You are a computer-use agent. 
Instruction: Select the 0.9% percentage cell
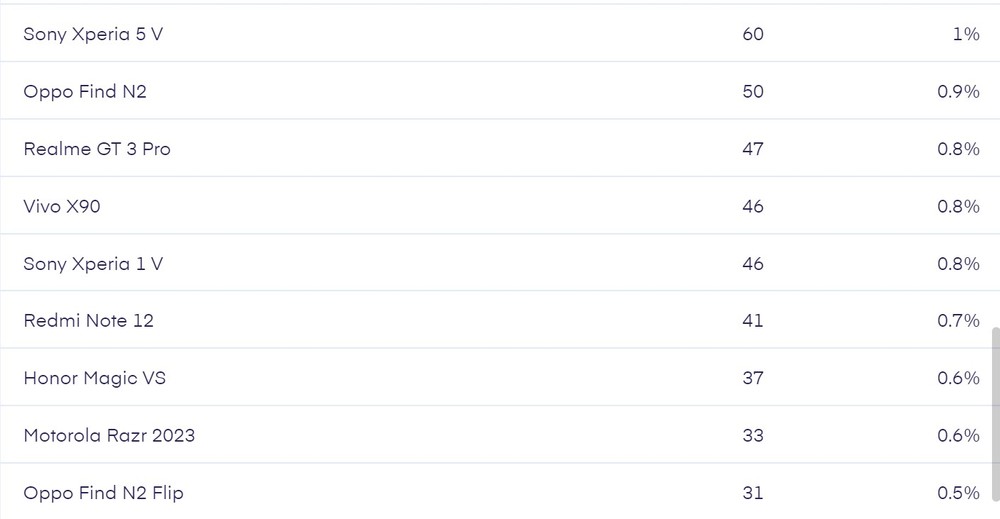tap(958, 91)
